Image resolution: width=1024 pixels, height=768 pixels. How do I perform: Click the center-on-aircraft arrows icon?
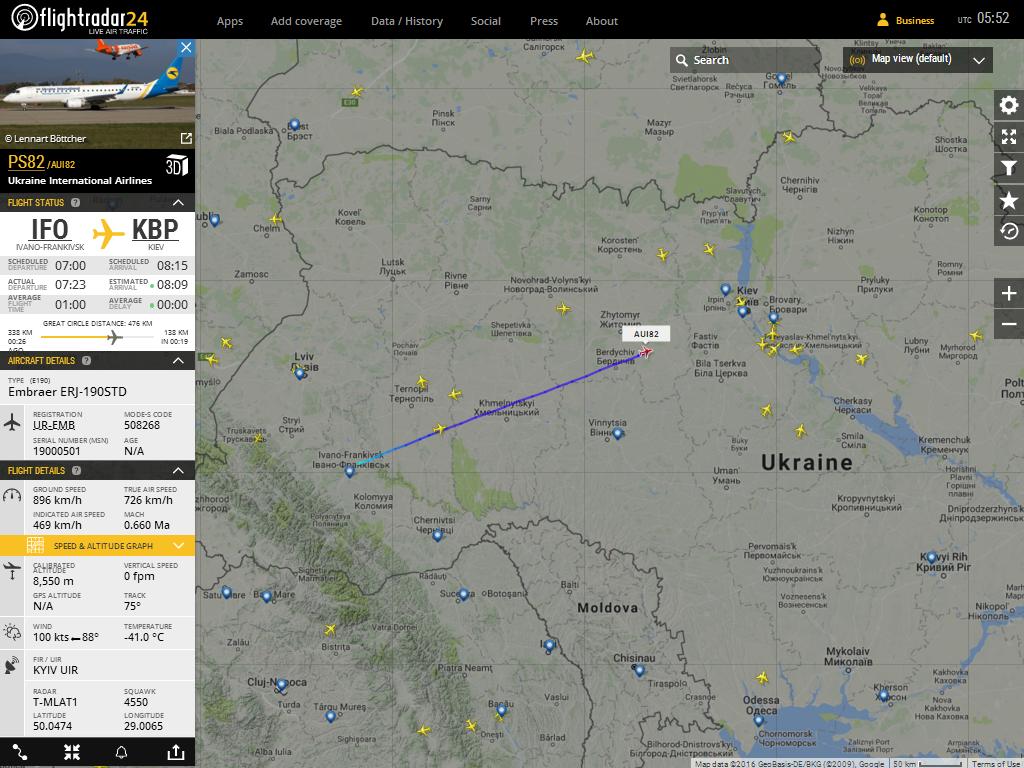(x=72, y=752)
